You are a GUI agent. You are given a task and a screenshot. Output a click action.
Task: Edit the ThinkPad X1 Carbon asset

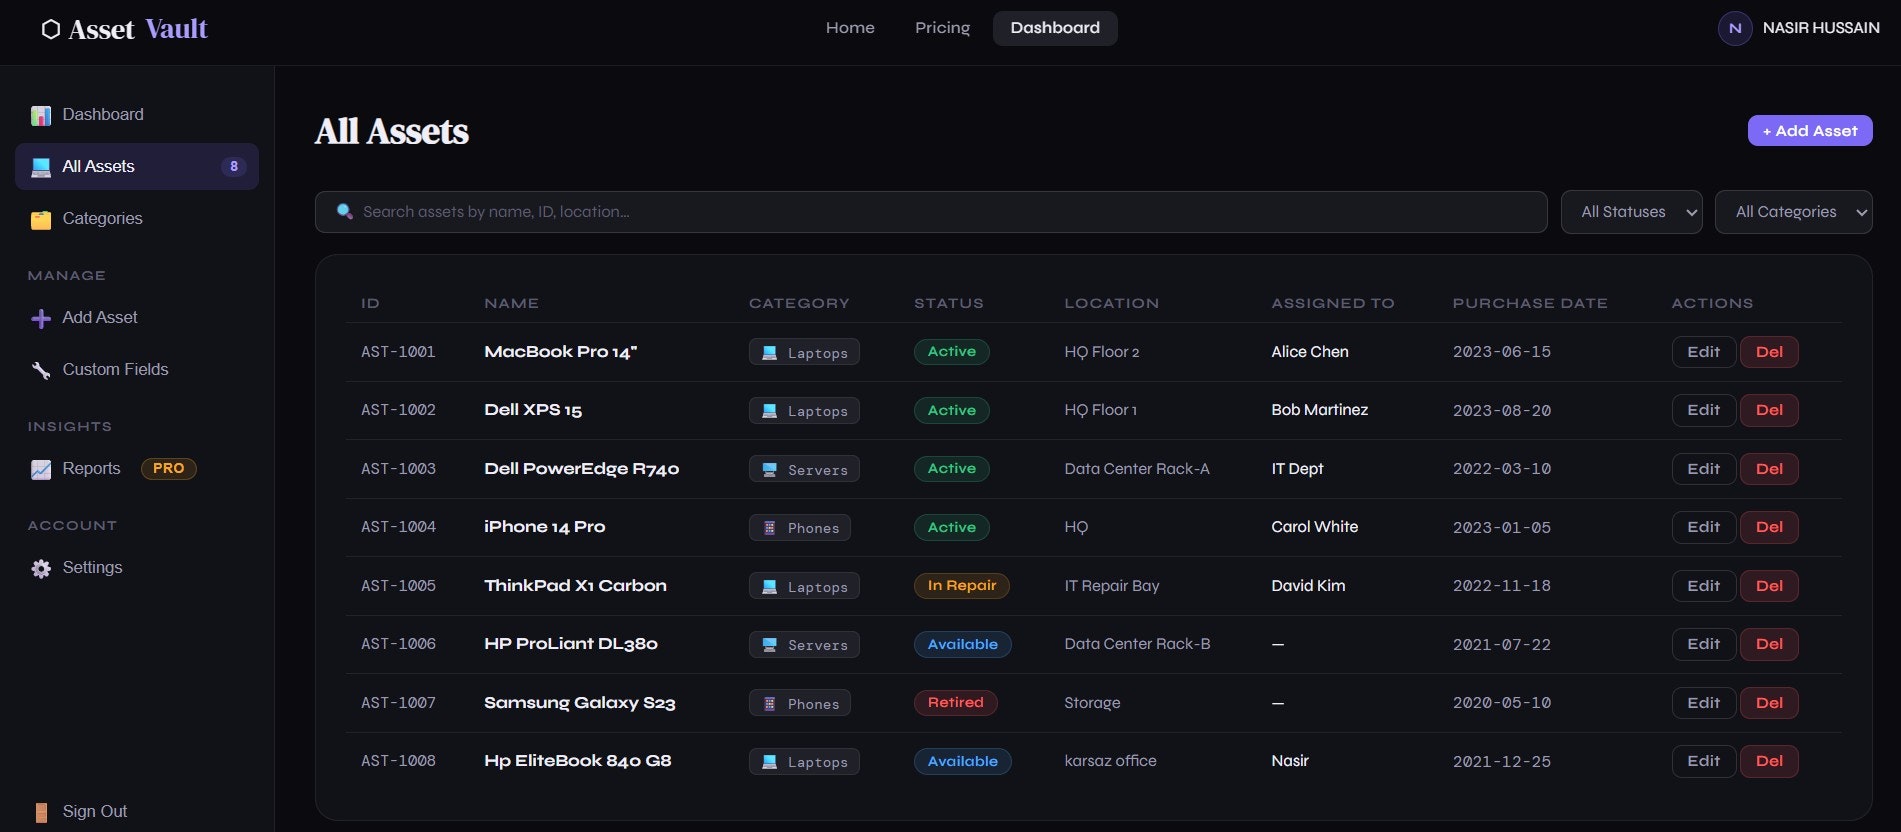click(x=1703, y=586)
